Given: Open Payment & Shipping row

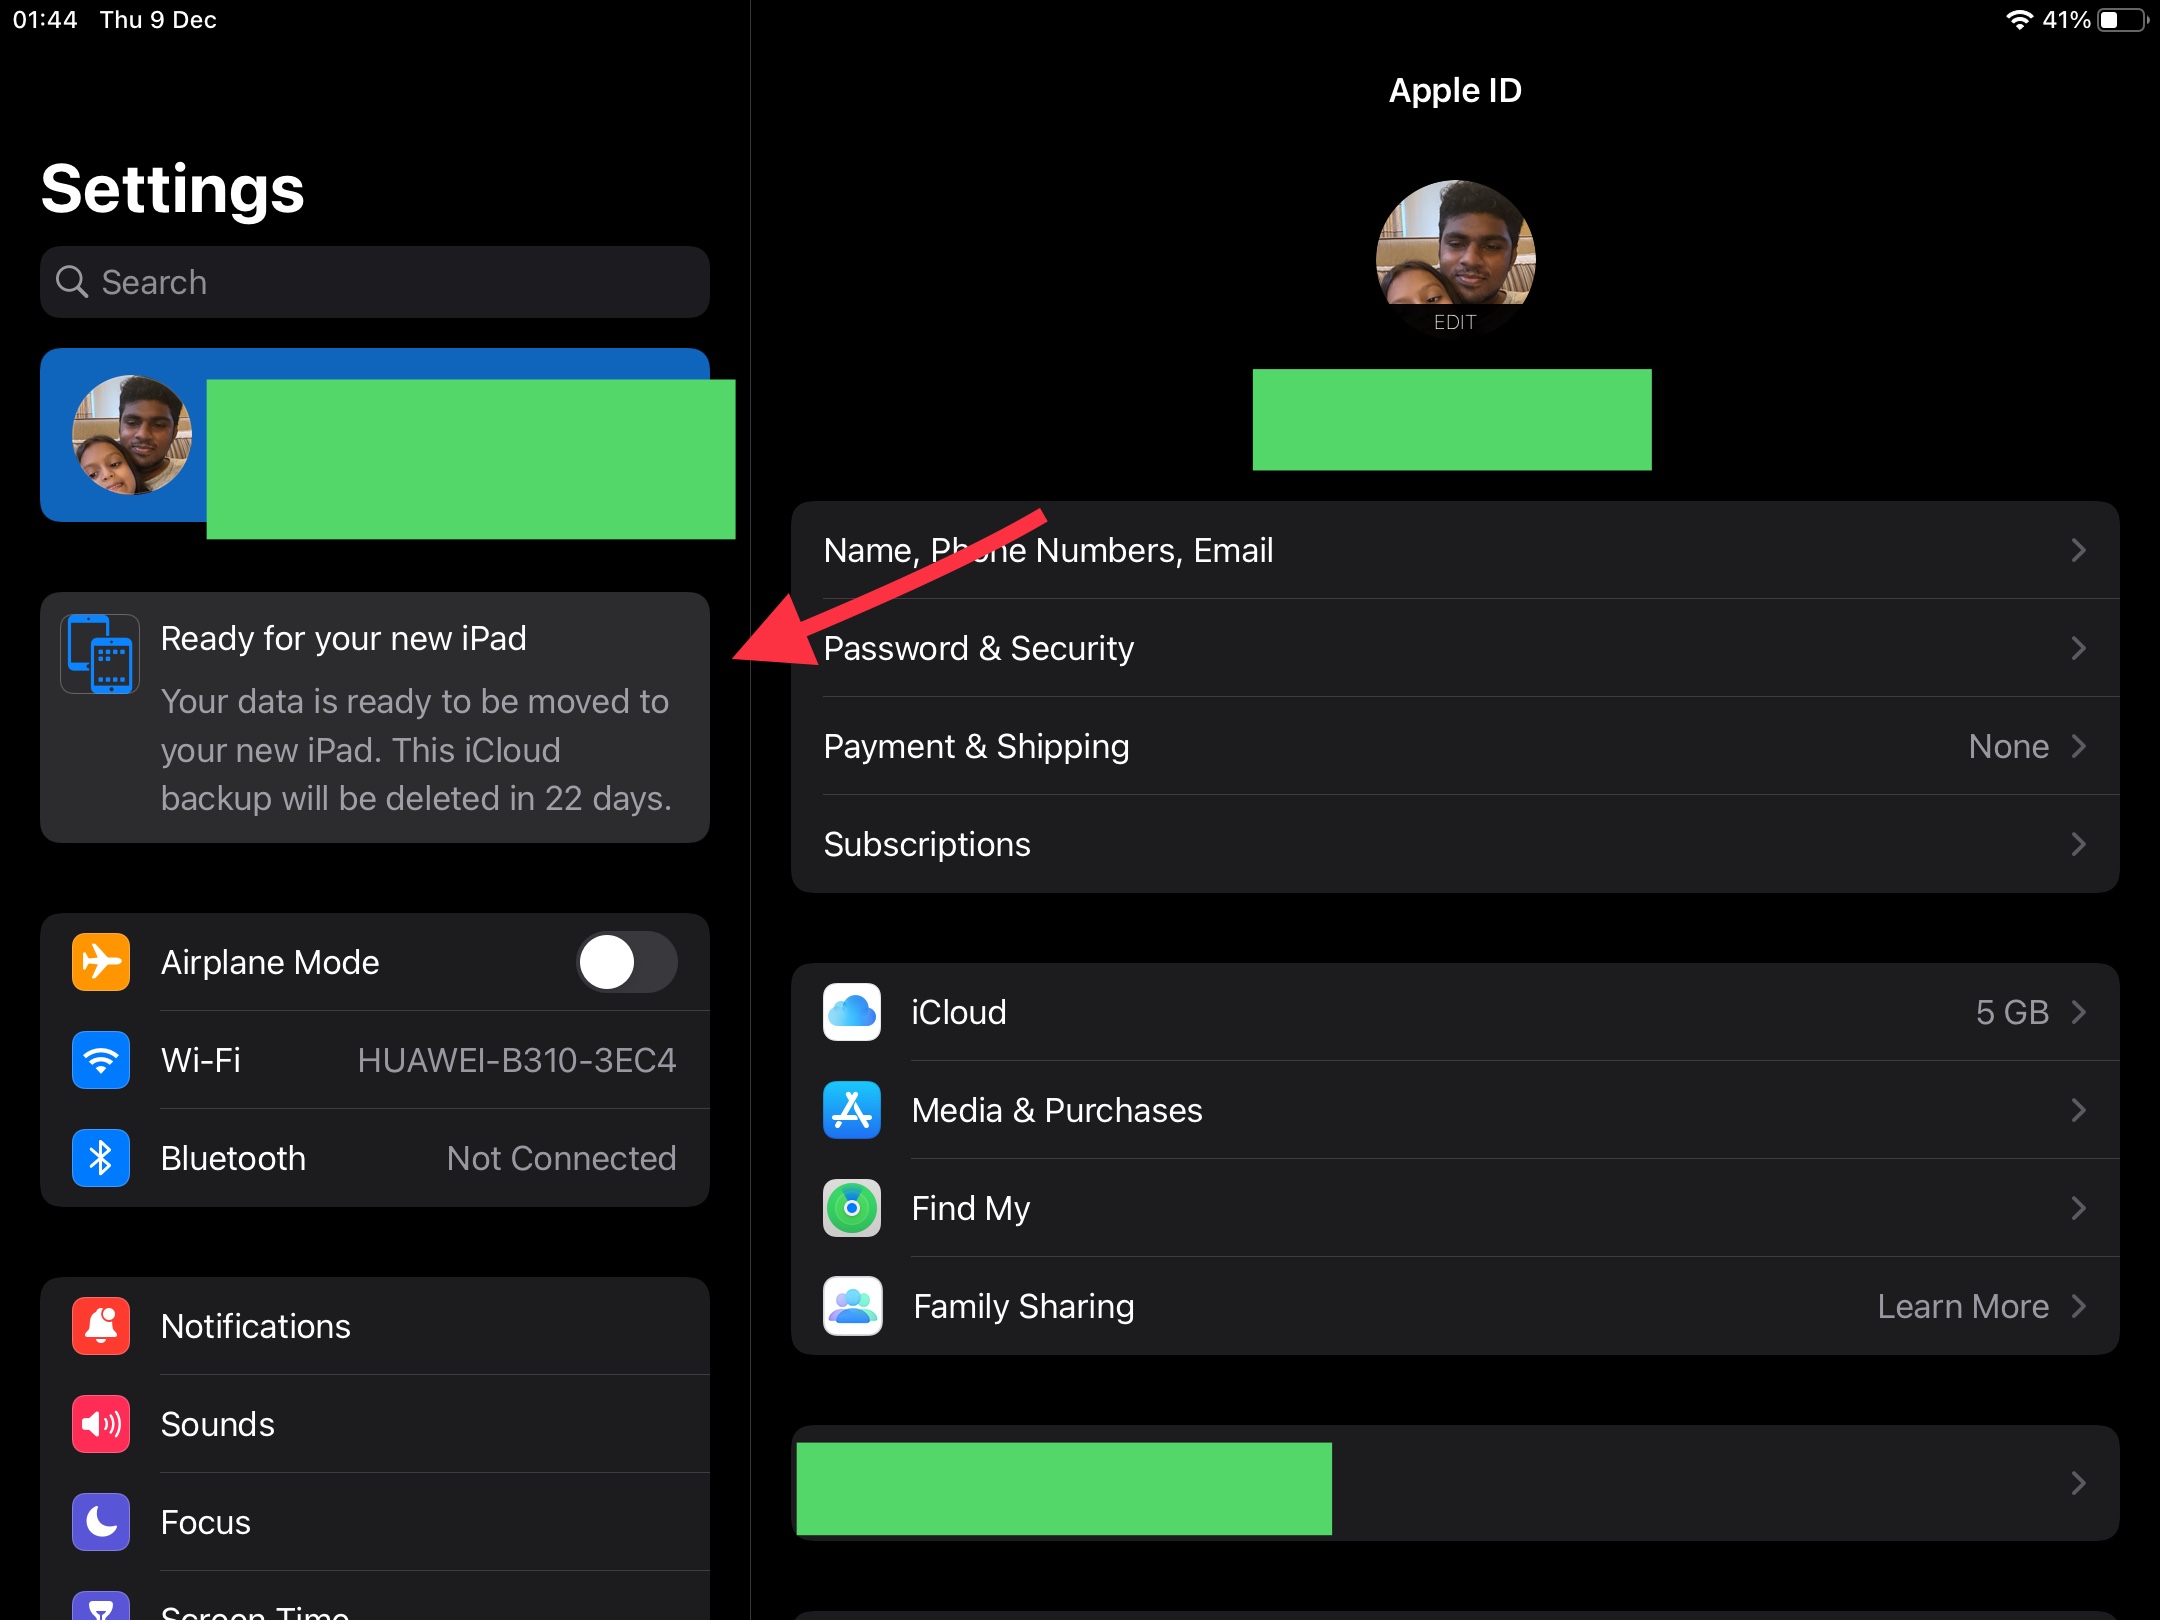Looking at the screenshot, I should pos(1454,746).
